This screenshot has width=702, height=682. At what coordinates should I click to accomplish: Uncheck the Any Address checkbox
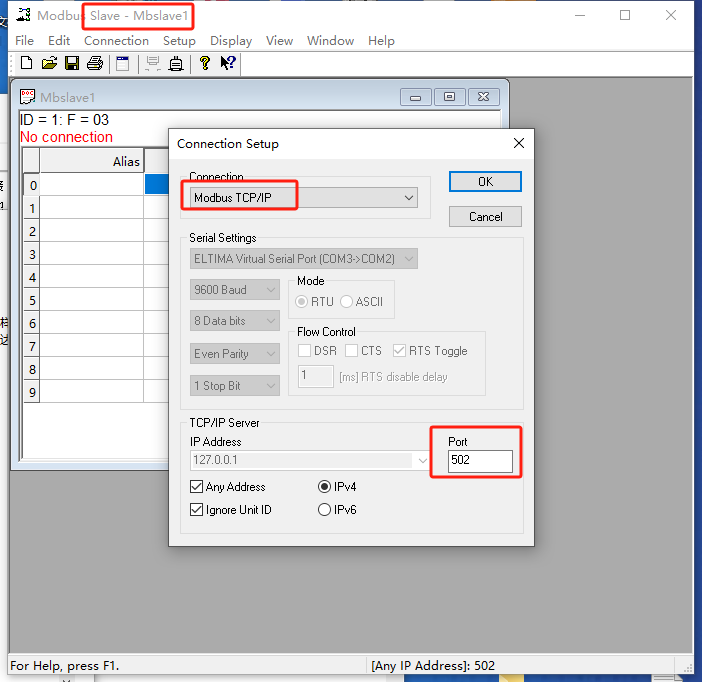pyautogui.click(x=197, y=487)
